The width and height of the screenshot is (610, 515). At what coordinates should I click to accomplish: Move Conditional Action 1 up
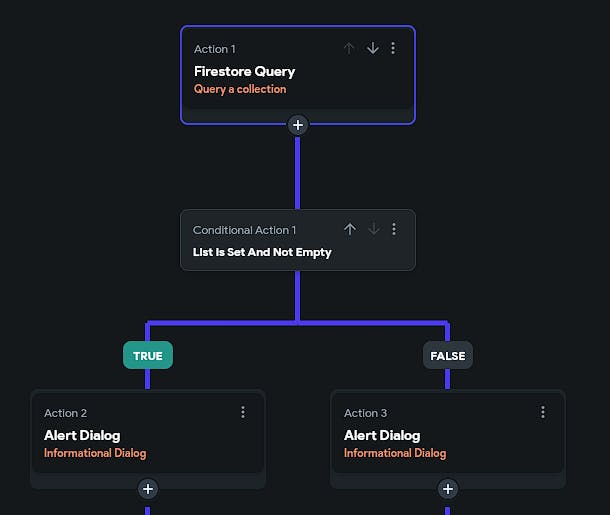[350, 229]
